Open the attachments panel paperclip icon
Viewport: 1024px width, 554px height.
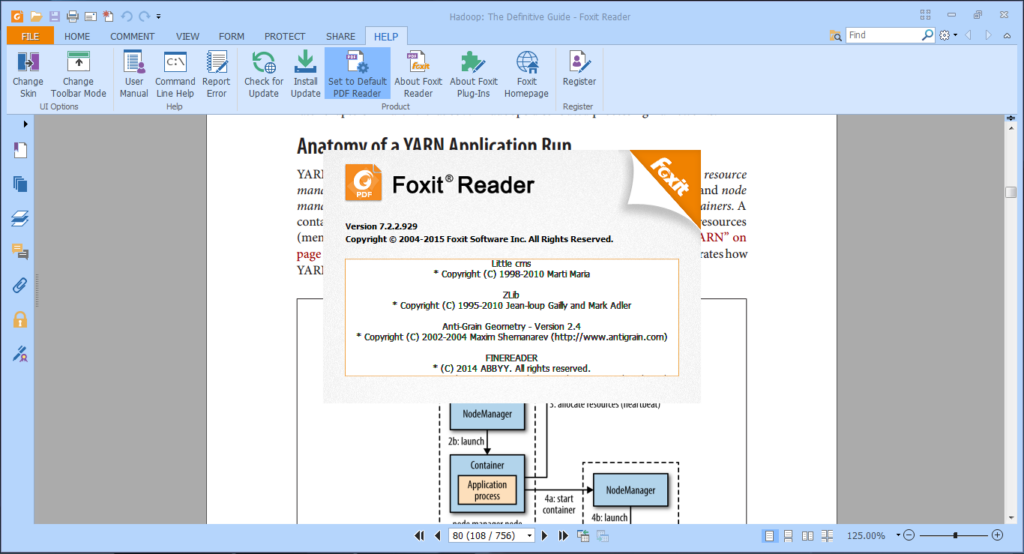(x=20, y=285)
